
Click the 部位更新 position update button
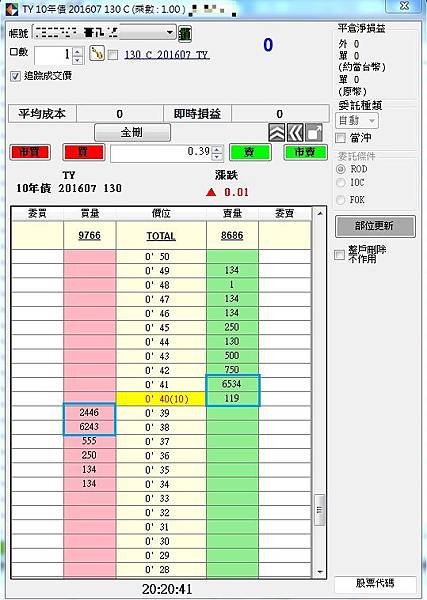(375, 226)
